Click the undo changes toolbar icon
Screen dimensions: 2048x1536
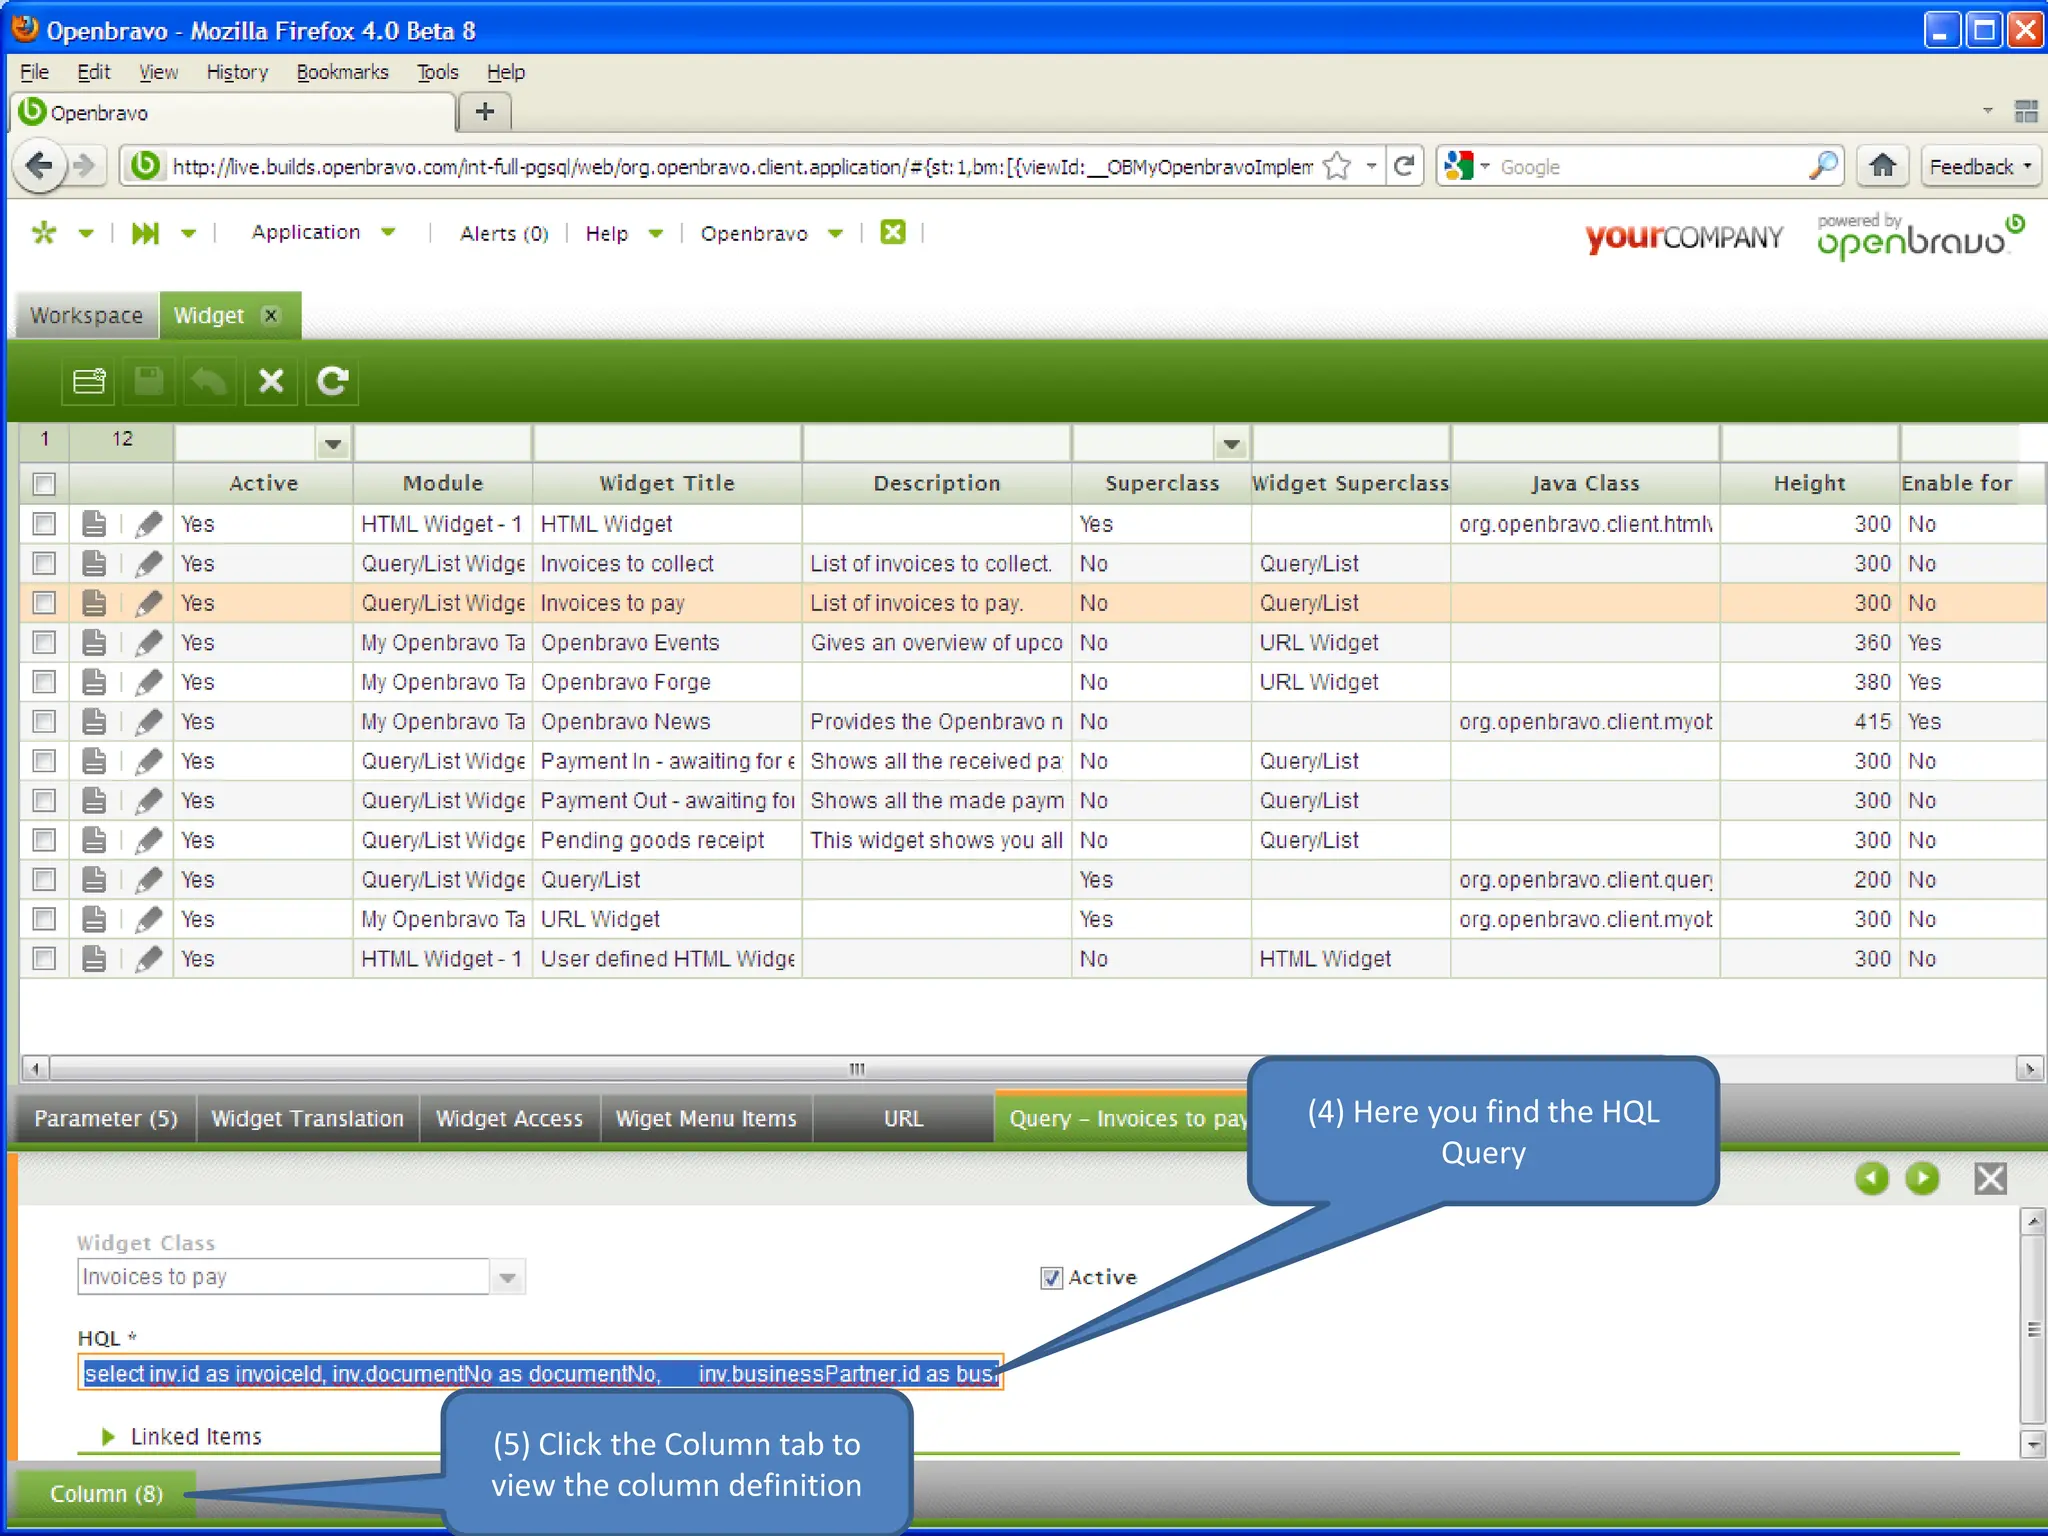click(x=210, y=381)
